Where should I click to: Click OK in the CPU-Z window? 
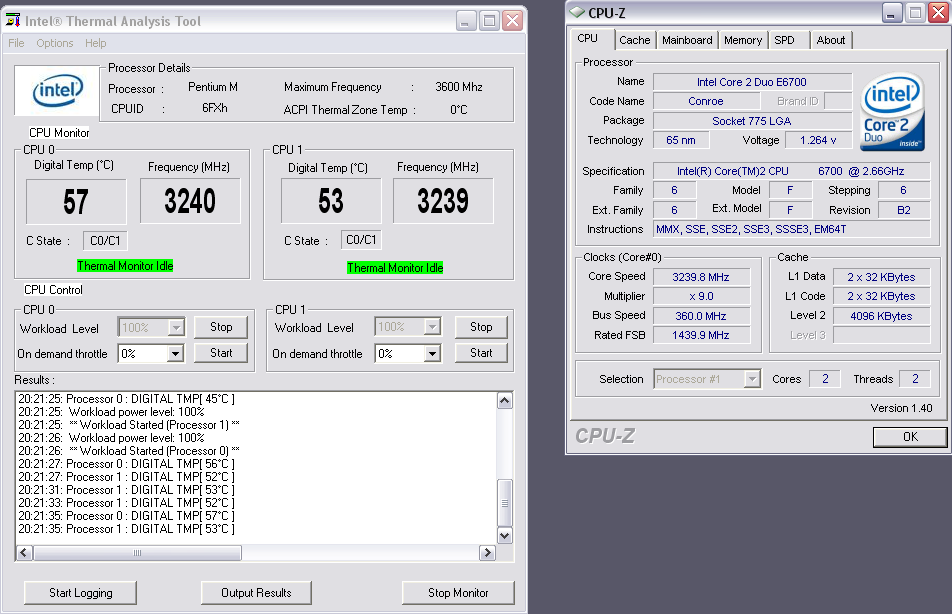click(910, 437)
